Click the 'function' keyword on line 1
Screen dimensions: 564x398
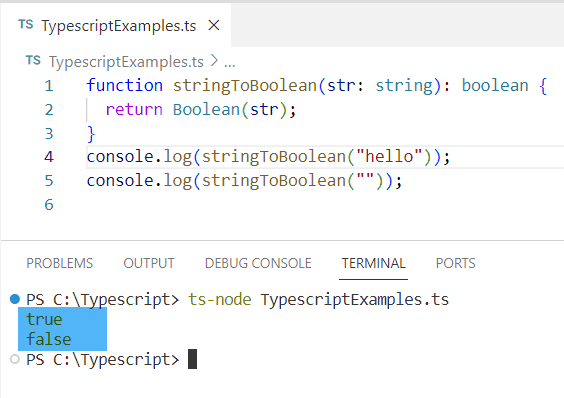(x=125, y=86)
